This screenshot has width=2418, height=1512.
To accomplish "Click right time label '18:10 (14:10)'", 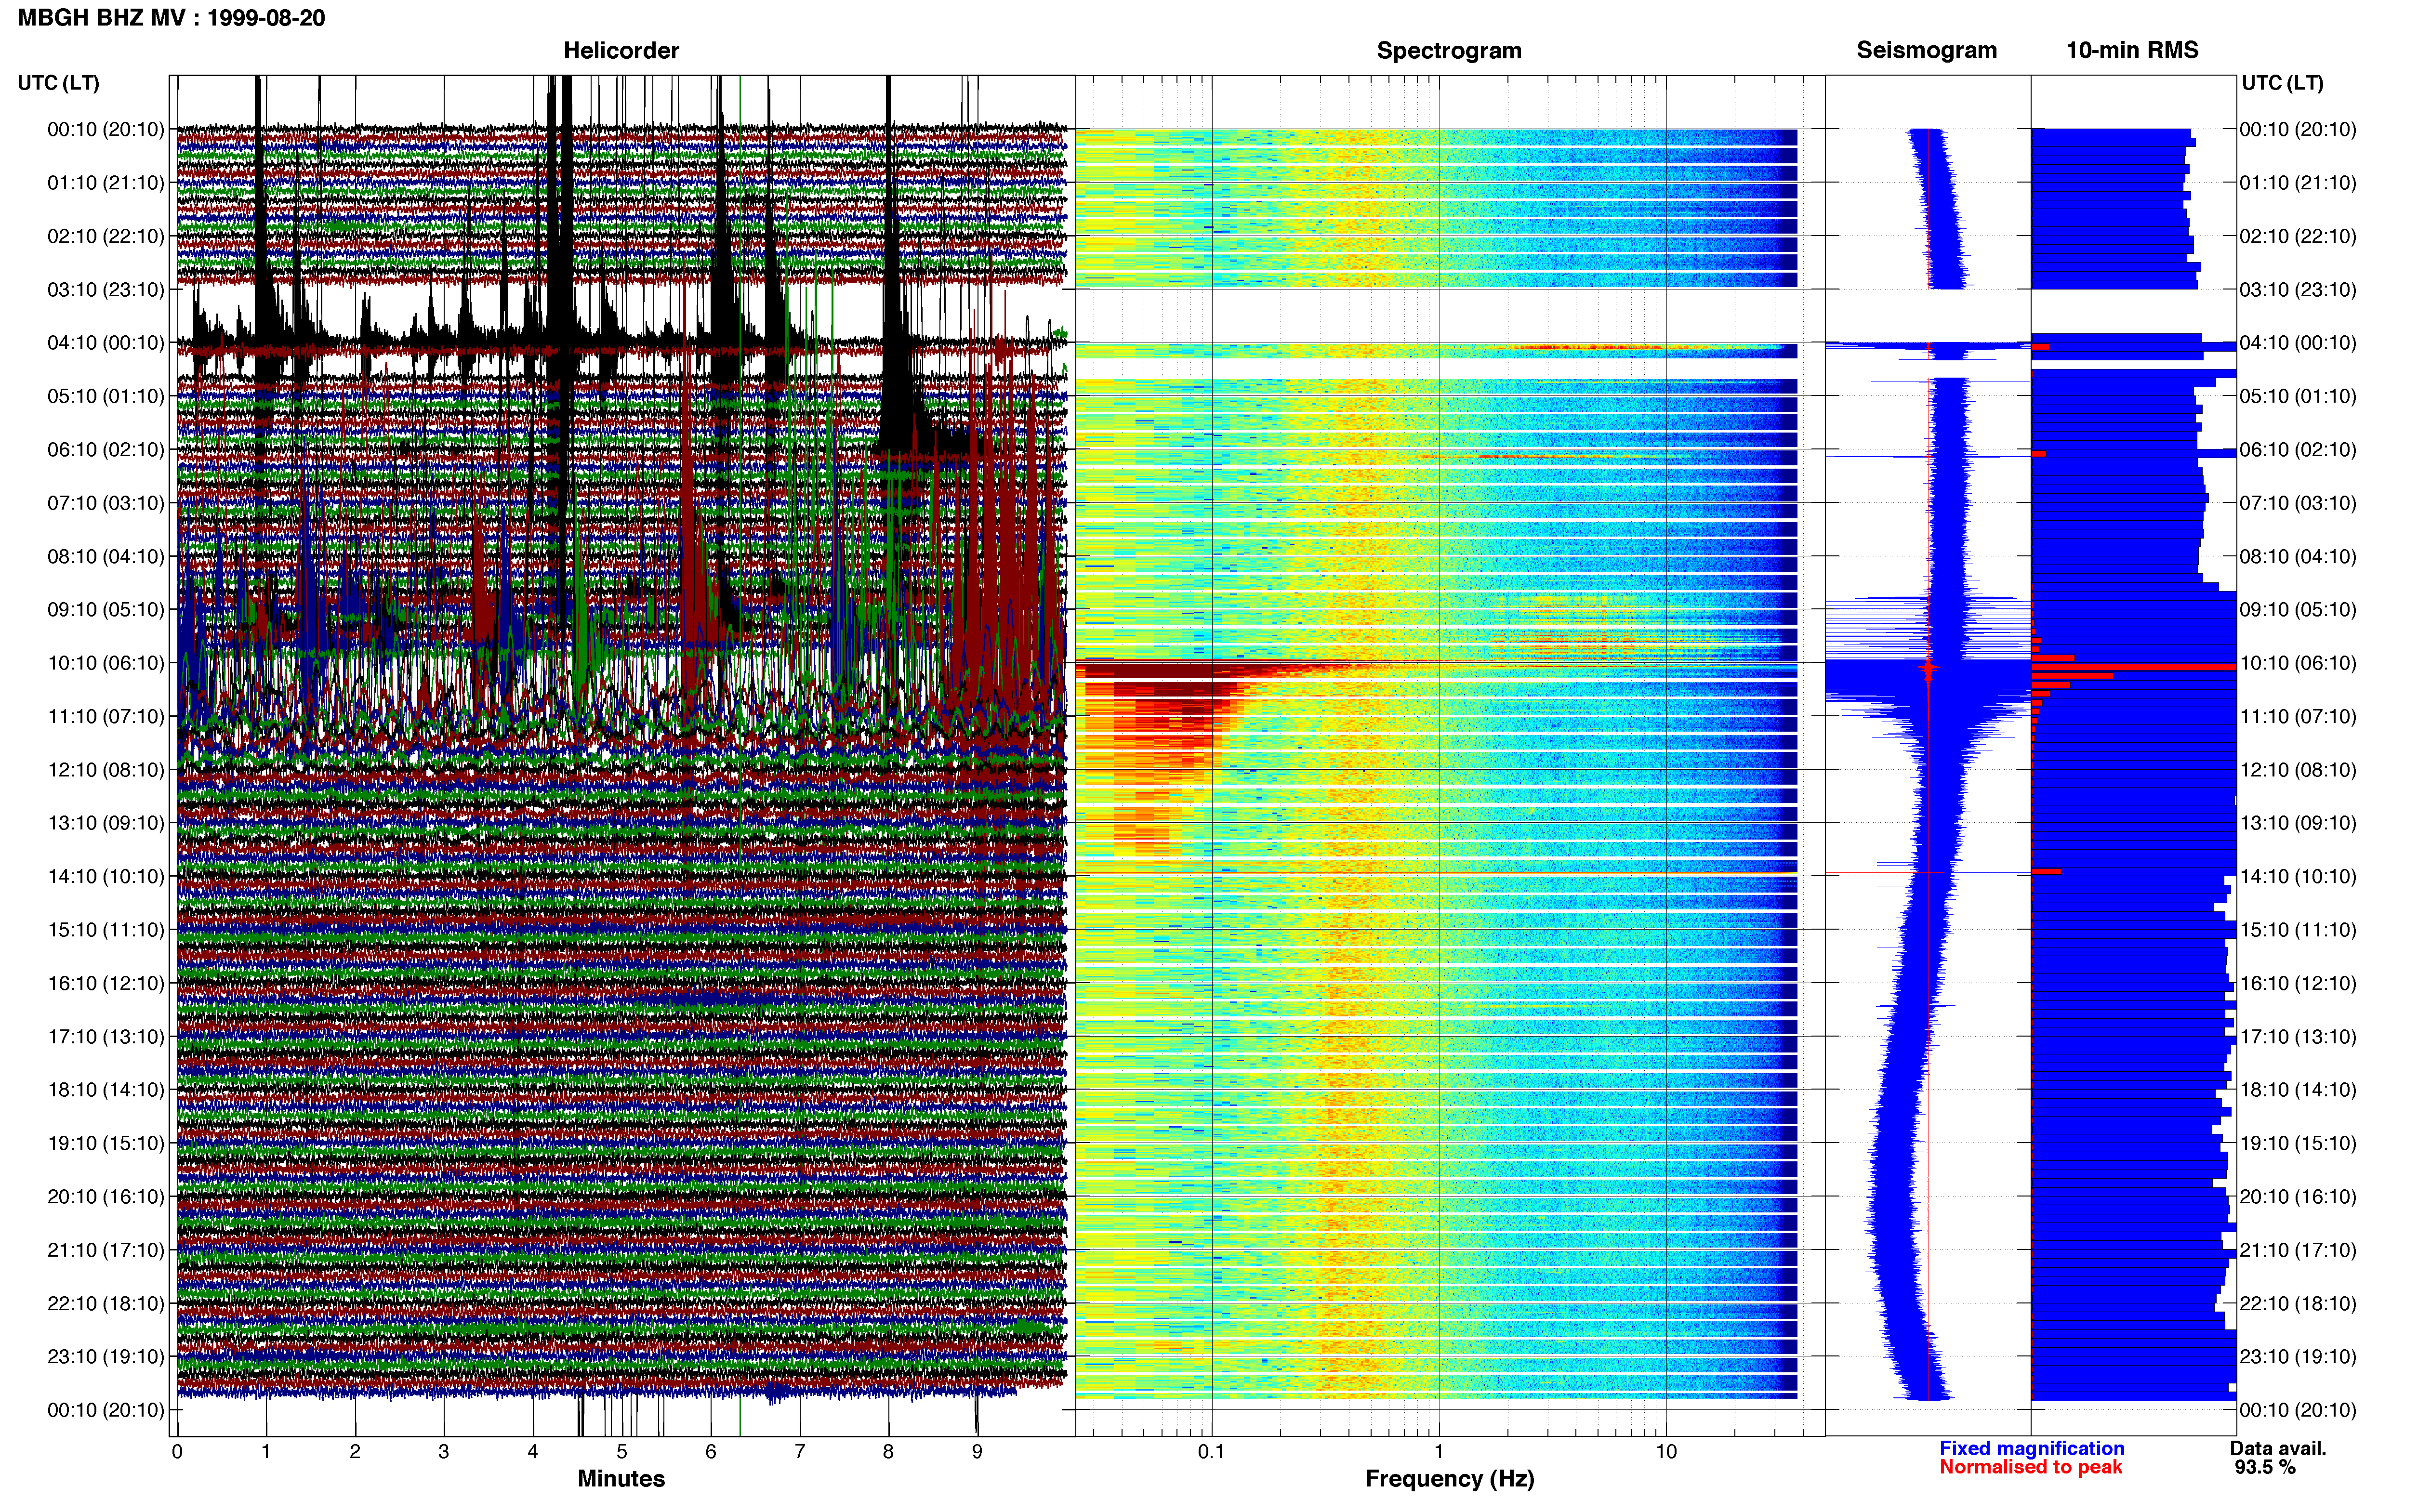I will pyautogui.click(x=2298, y=1090).
